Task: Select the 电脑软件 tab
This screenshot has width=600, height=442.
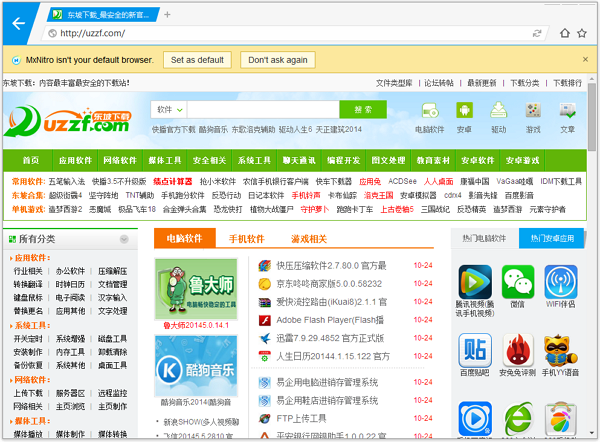Action: (x=185, y=238)
